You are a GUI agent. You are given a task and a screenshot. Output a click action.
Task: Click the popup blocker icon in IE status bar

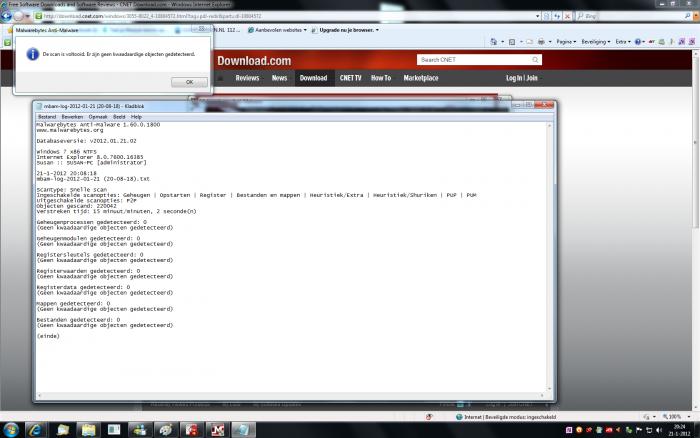pos(429,417)
